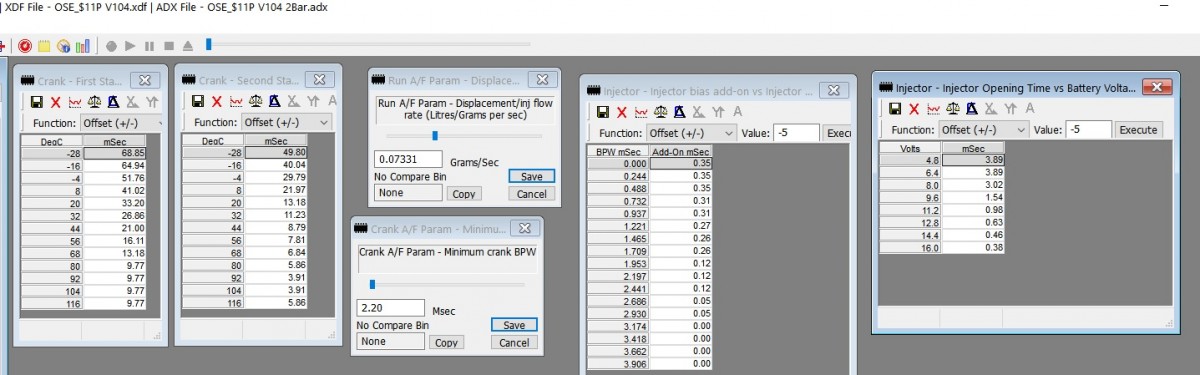Image resolution: width=1200 pixels, height=375 pixels.
Task: Save the Crank First Stage table via disk icon
Action: (36, 102)
